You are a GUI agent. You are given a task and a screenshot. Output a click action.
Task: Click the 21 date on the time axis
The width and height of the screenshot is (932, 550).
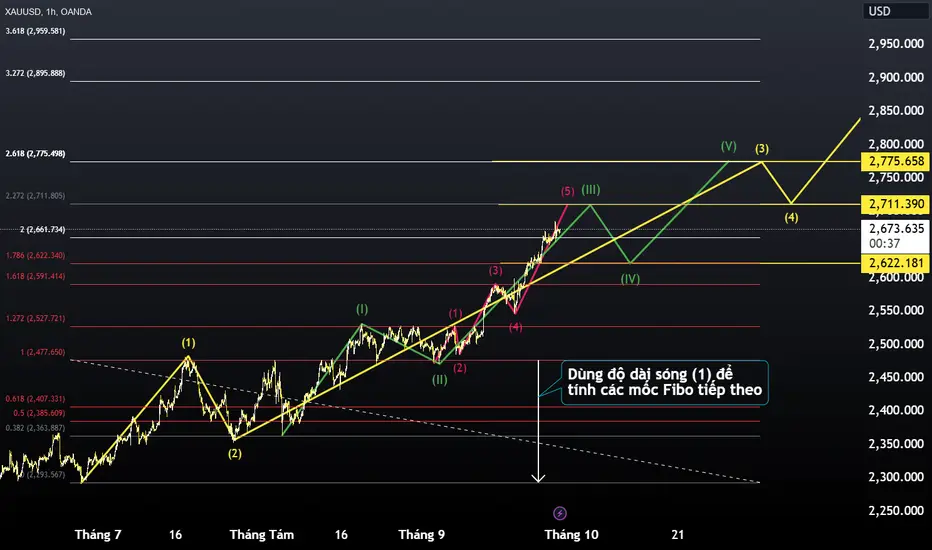[x=678, y=535]
